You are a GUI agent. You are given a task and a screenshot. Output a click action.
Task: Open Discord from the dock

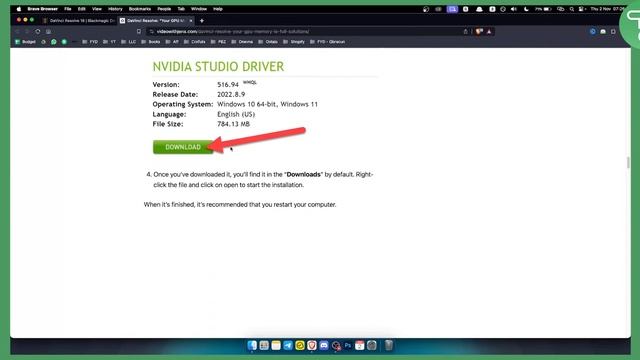324,345
